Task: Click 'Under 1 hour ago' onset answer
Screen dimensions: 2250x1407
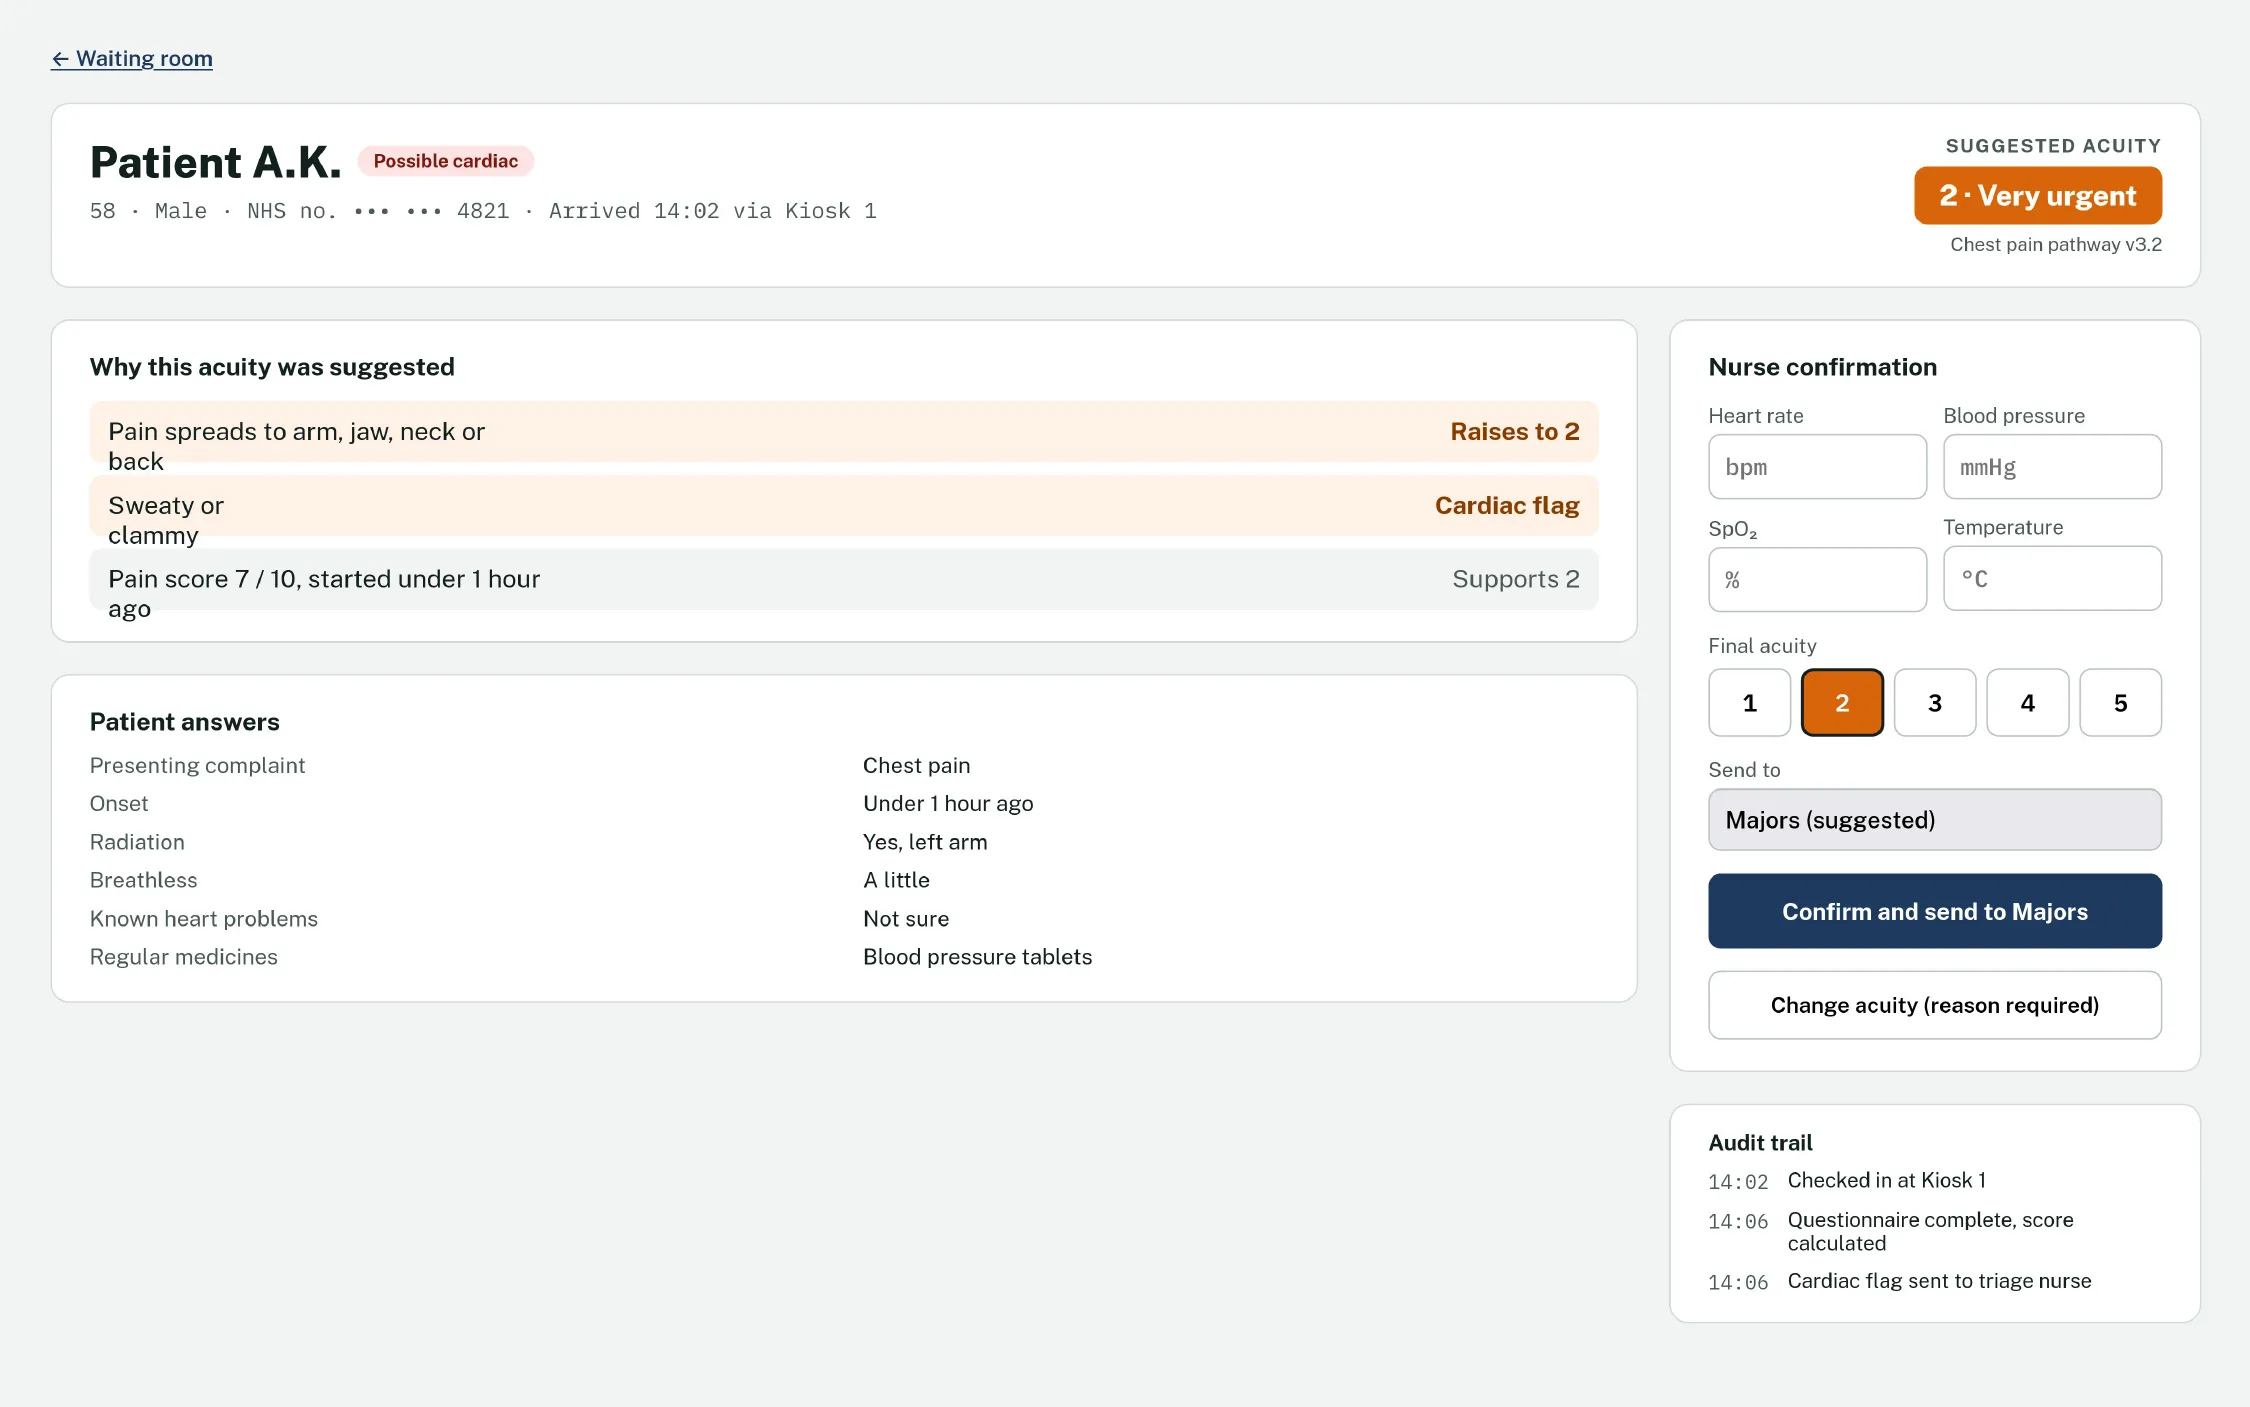Action: tap(948, 804)
